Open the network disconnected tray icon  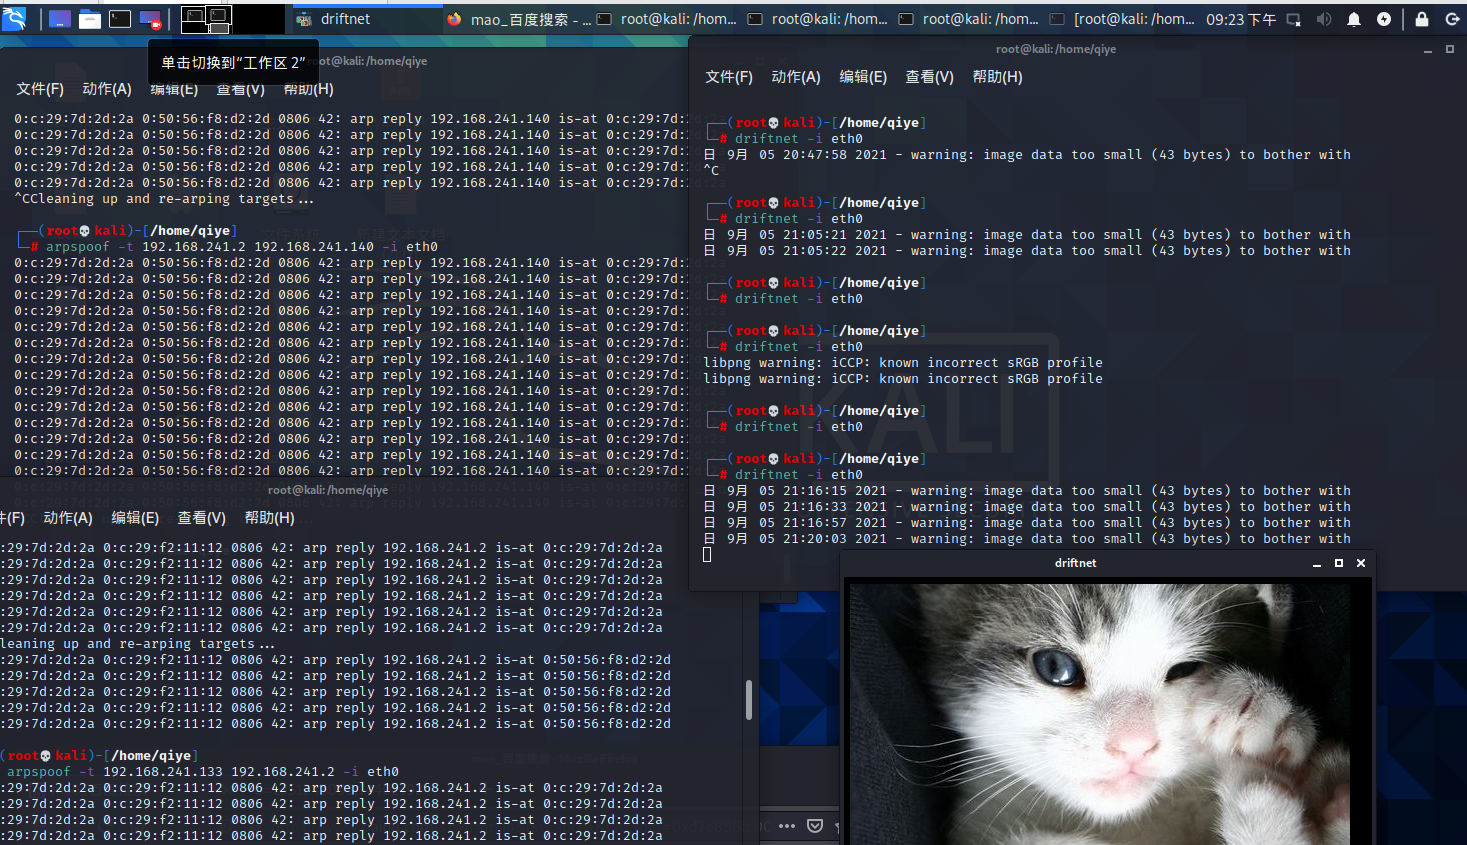pos(1293,19)
